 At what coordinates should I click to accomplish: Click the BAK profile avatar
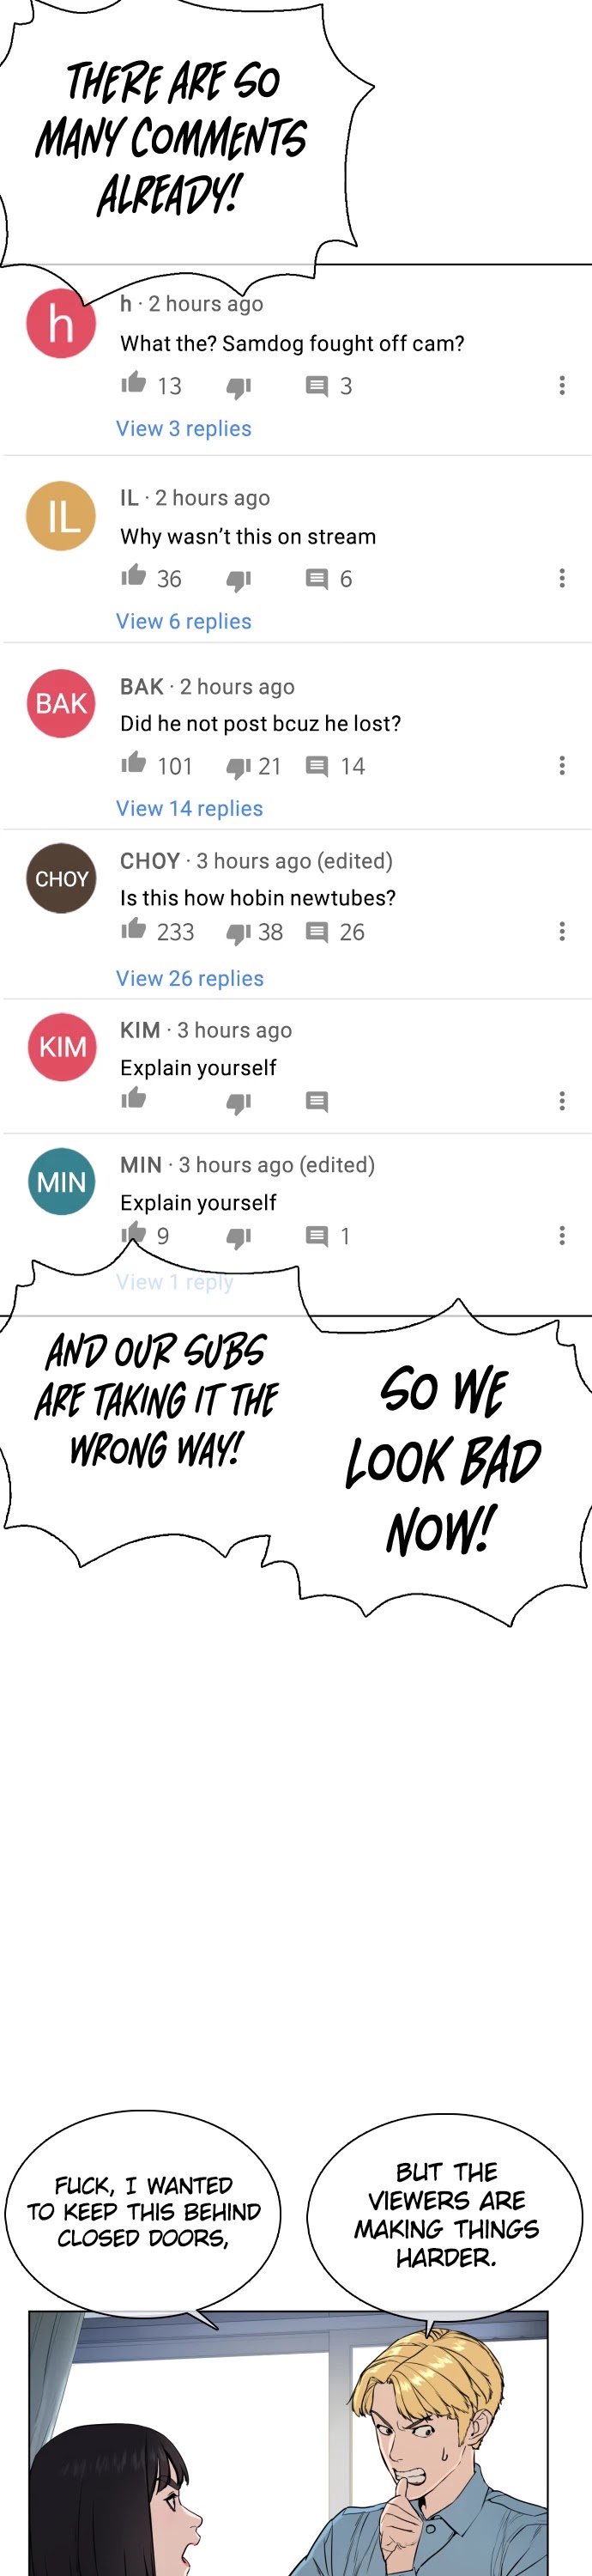(x=61, y=704)
